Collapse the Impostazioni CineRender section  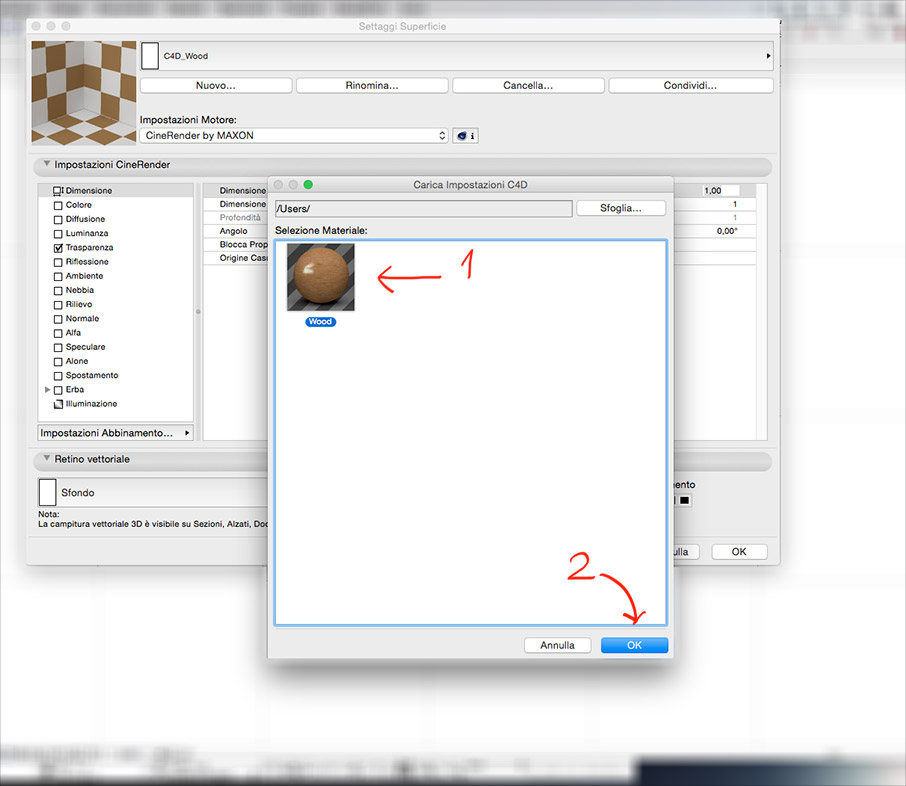[x=46, y=164]
